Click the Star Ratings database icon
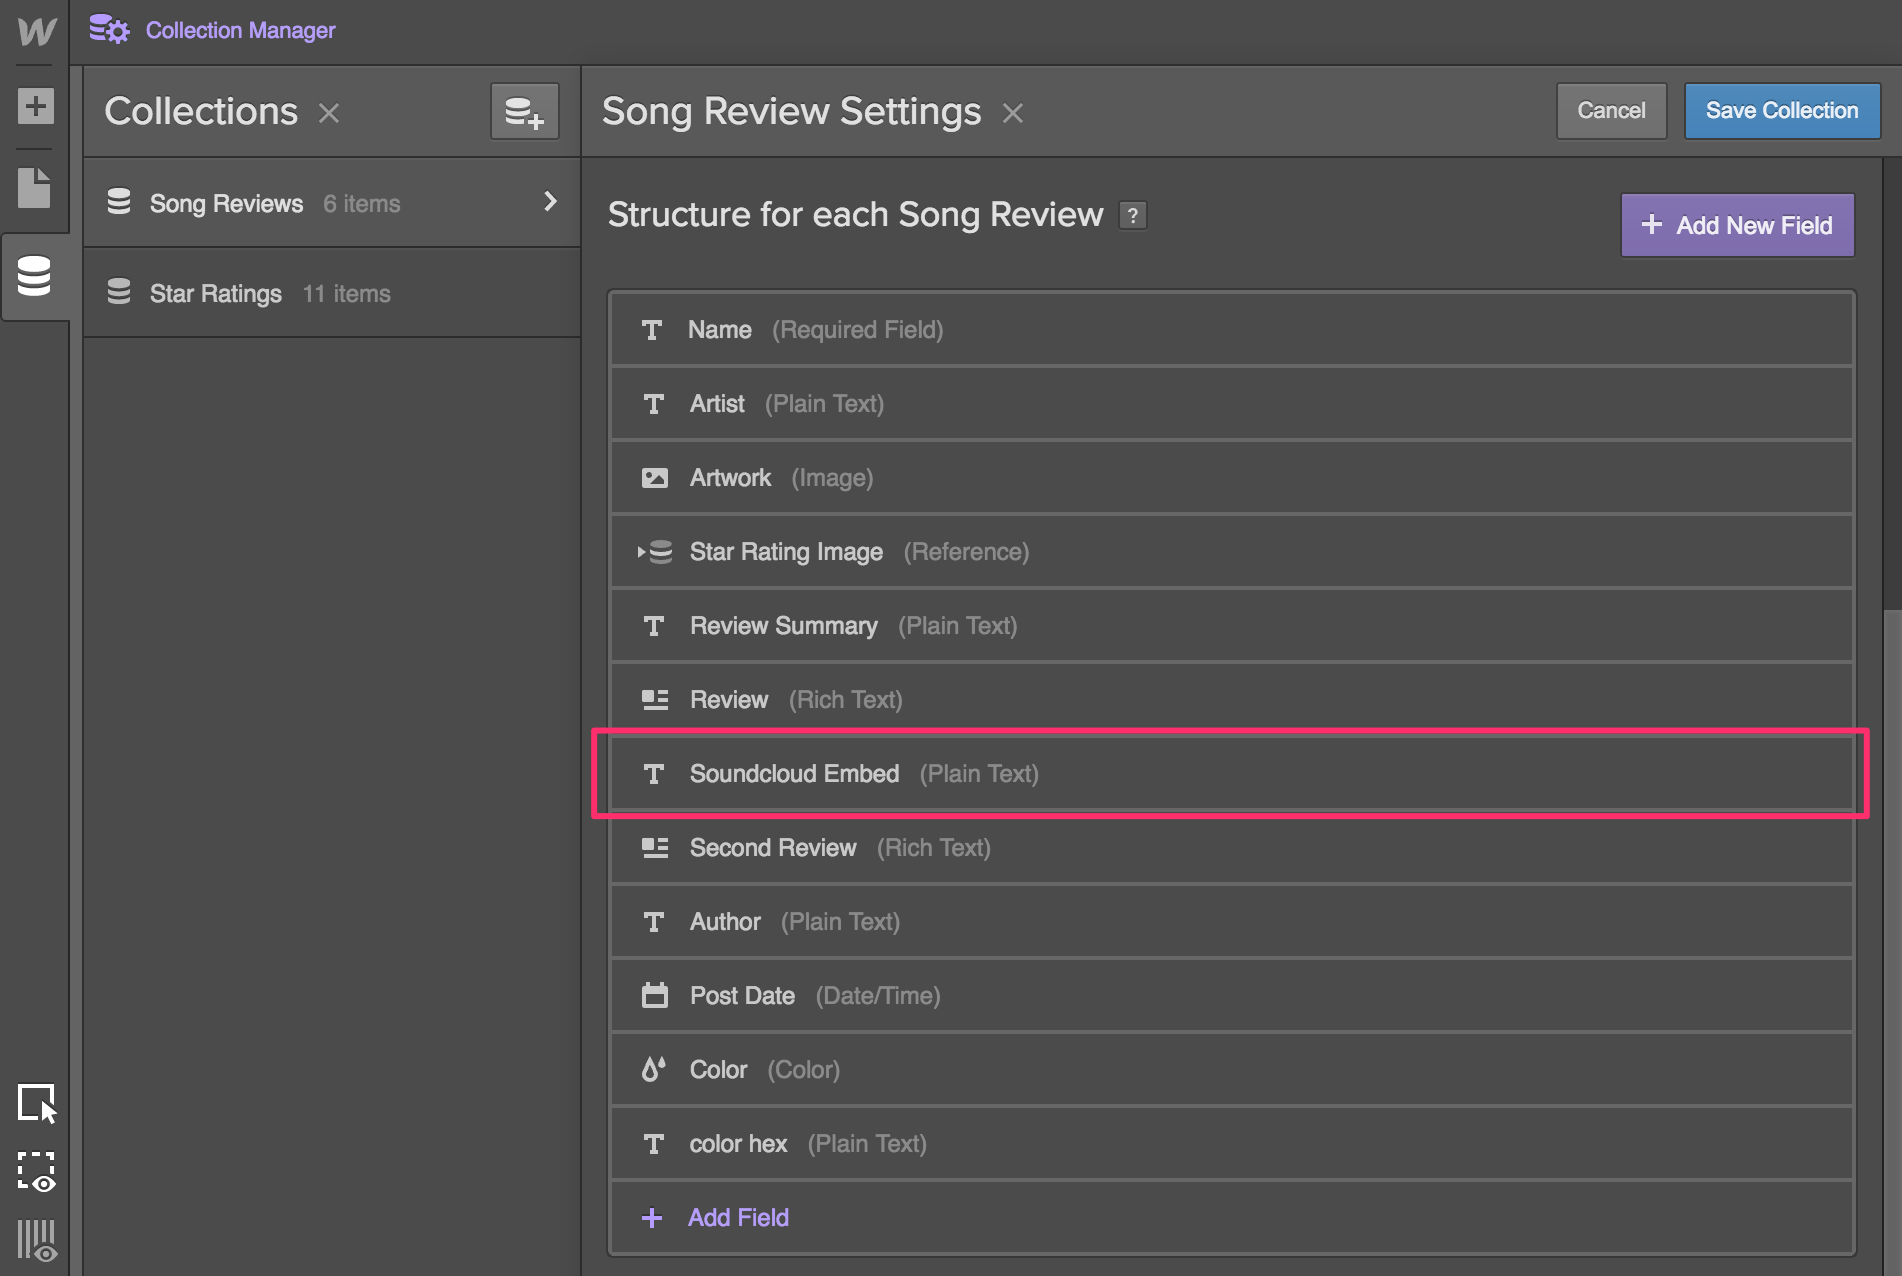The height and width of the screenshot is (1276, 1902). pyautogui.click(x=119, y=292)
